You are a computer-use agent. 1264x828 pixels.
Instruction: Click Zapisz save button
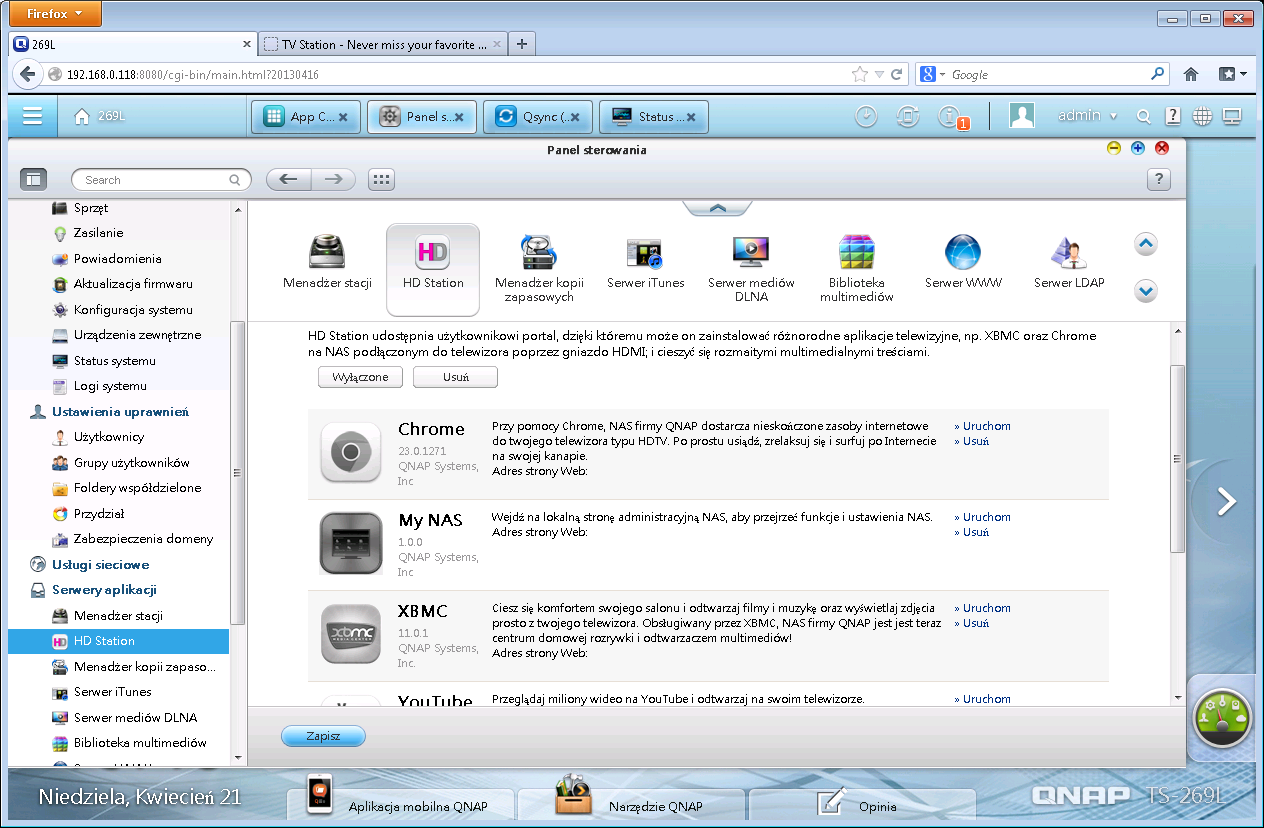323,736
